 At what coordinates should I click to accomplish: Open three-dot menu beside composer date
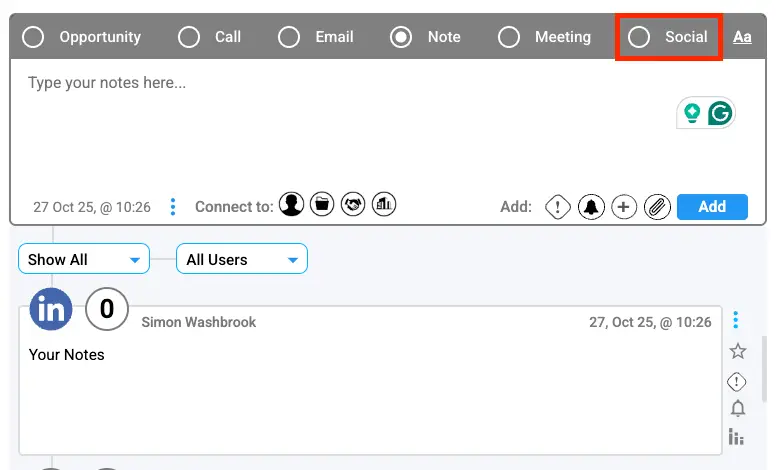[x=173, y=207]
